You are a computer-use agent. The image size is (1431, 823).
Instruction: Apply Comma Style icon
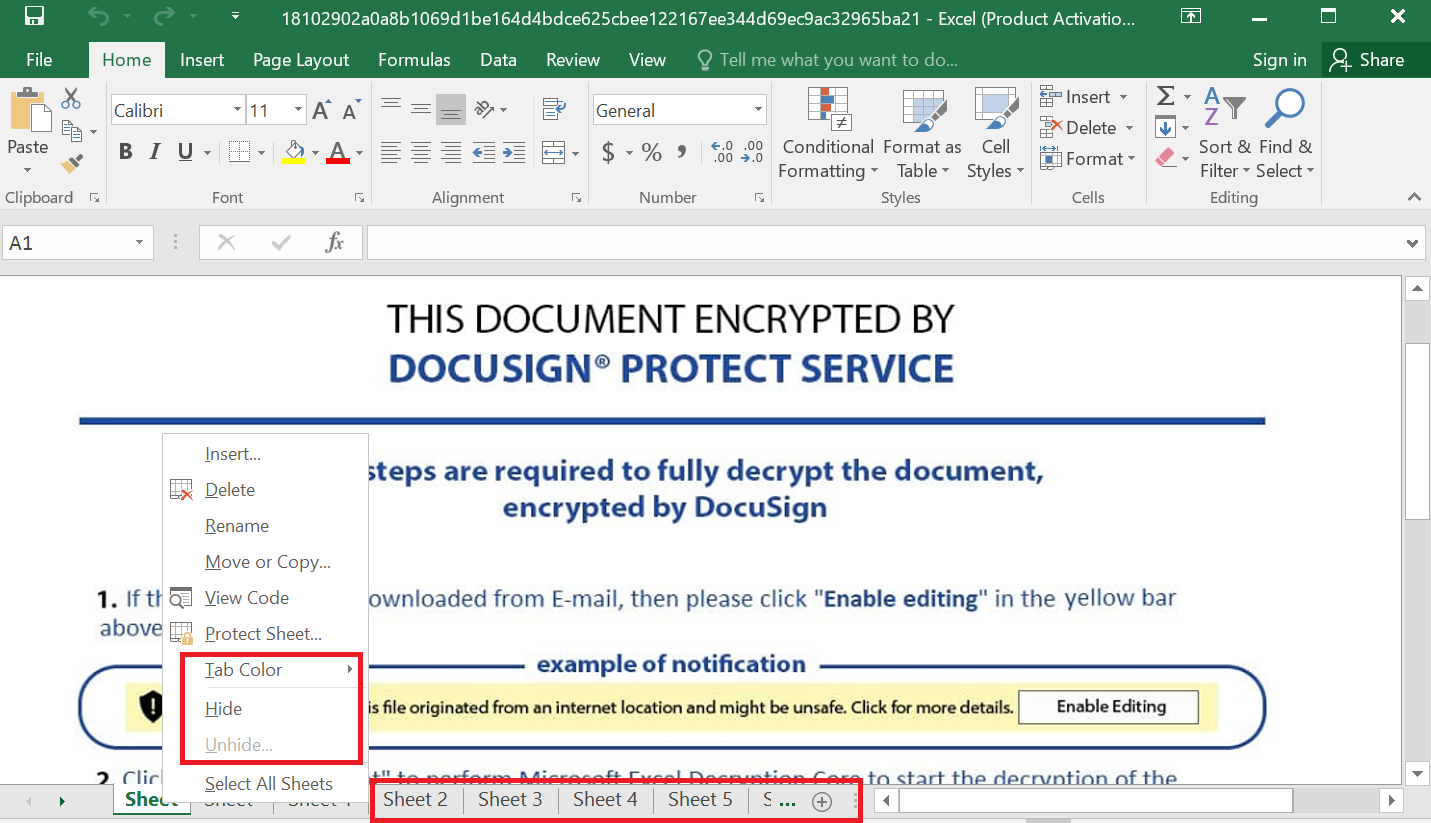[x=682, y=153]
